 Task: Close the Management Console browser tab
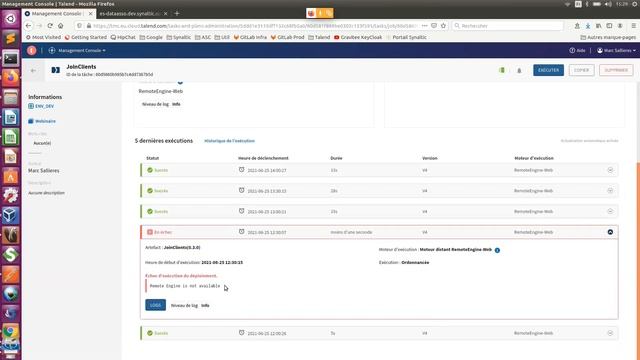click(91, 13)
